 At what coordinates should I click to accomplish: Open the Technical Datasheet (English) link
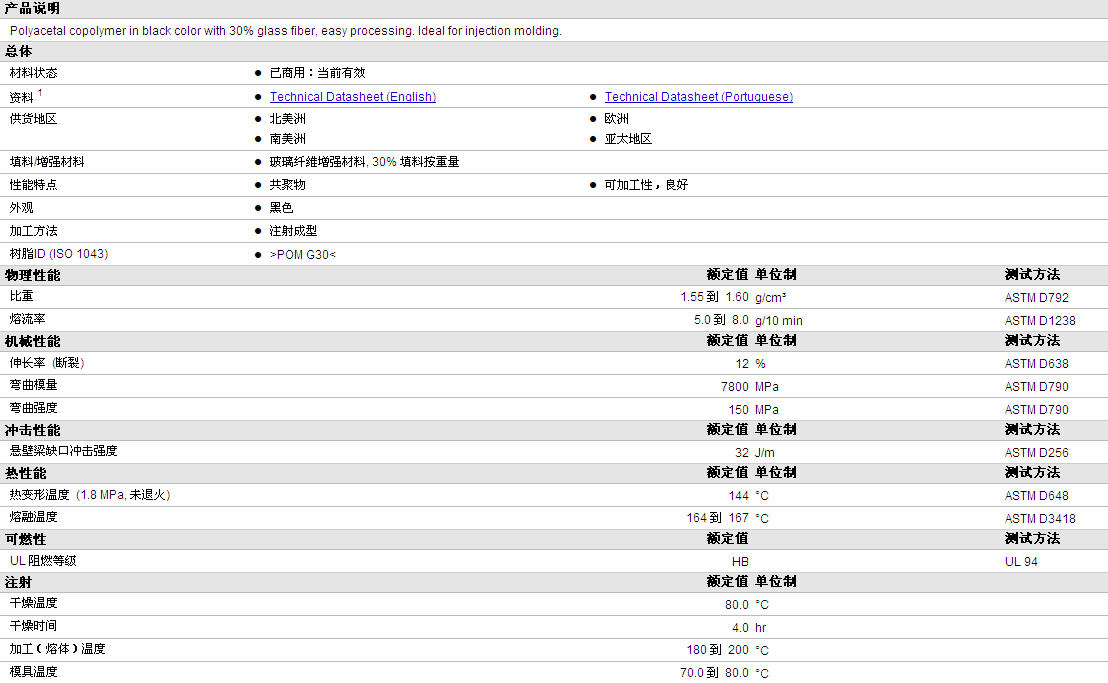coord(352,97)
